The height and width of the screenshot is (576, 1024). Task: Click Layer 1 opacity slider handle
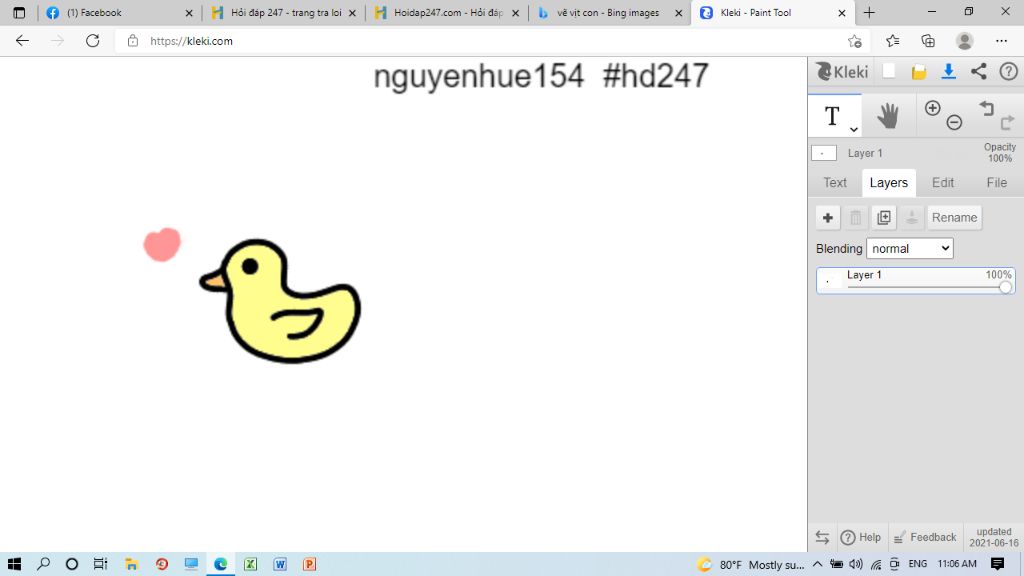[x=1005, y=287]
